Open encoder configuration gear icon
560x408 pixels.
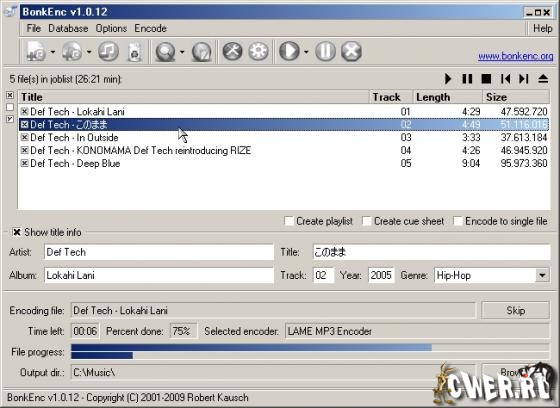coord(259,51)
